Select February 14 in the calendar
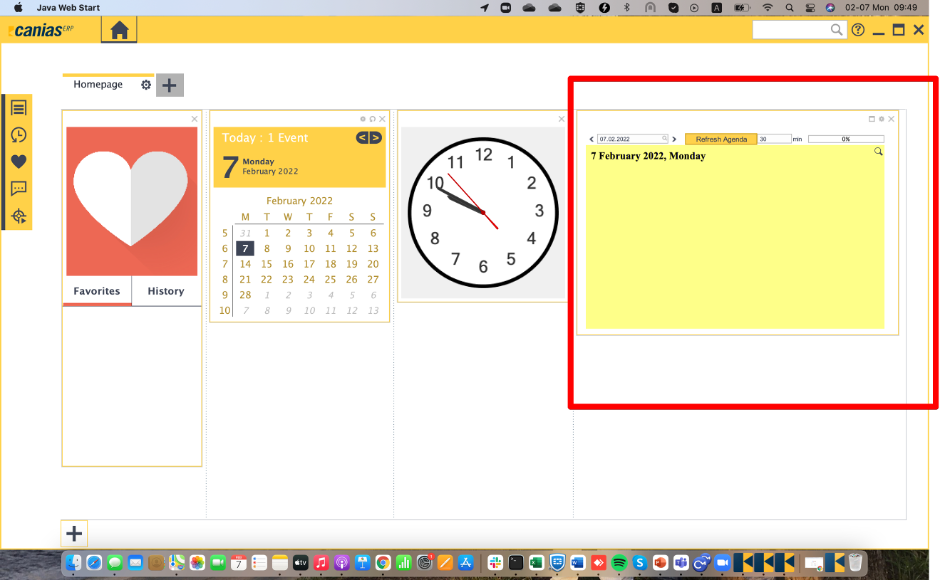Screen dimensions: 941x581 [x=245, y=264]
